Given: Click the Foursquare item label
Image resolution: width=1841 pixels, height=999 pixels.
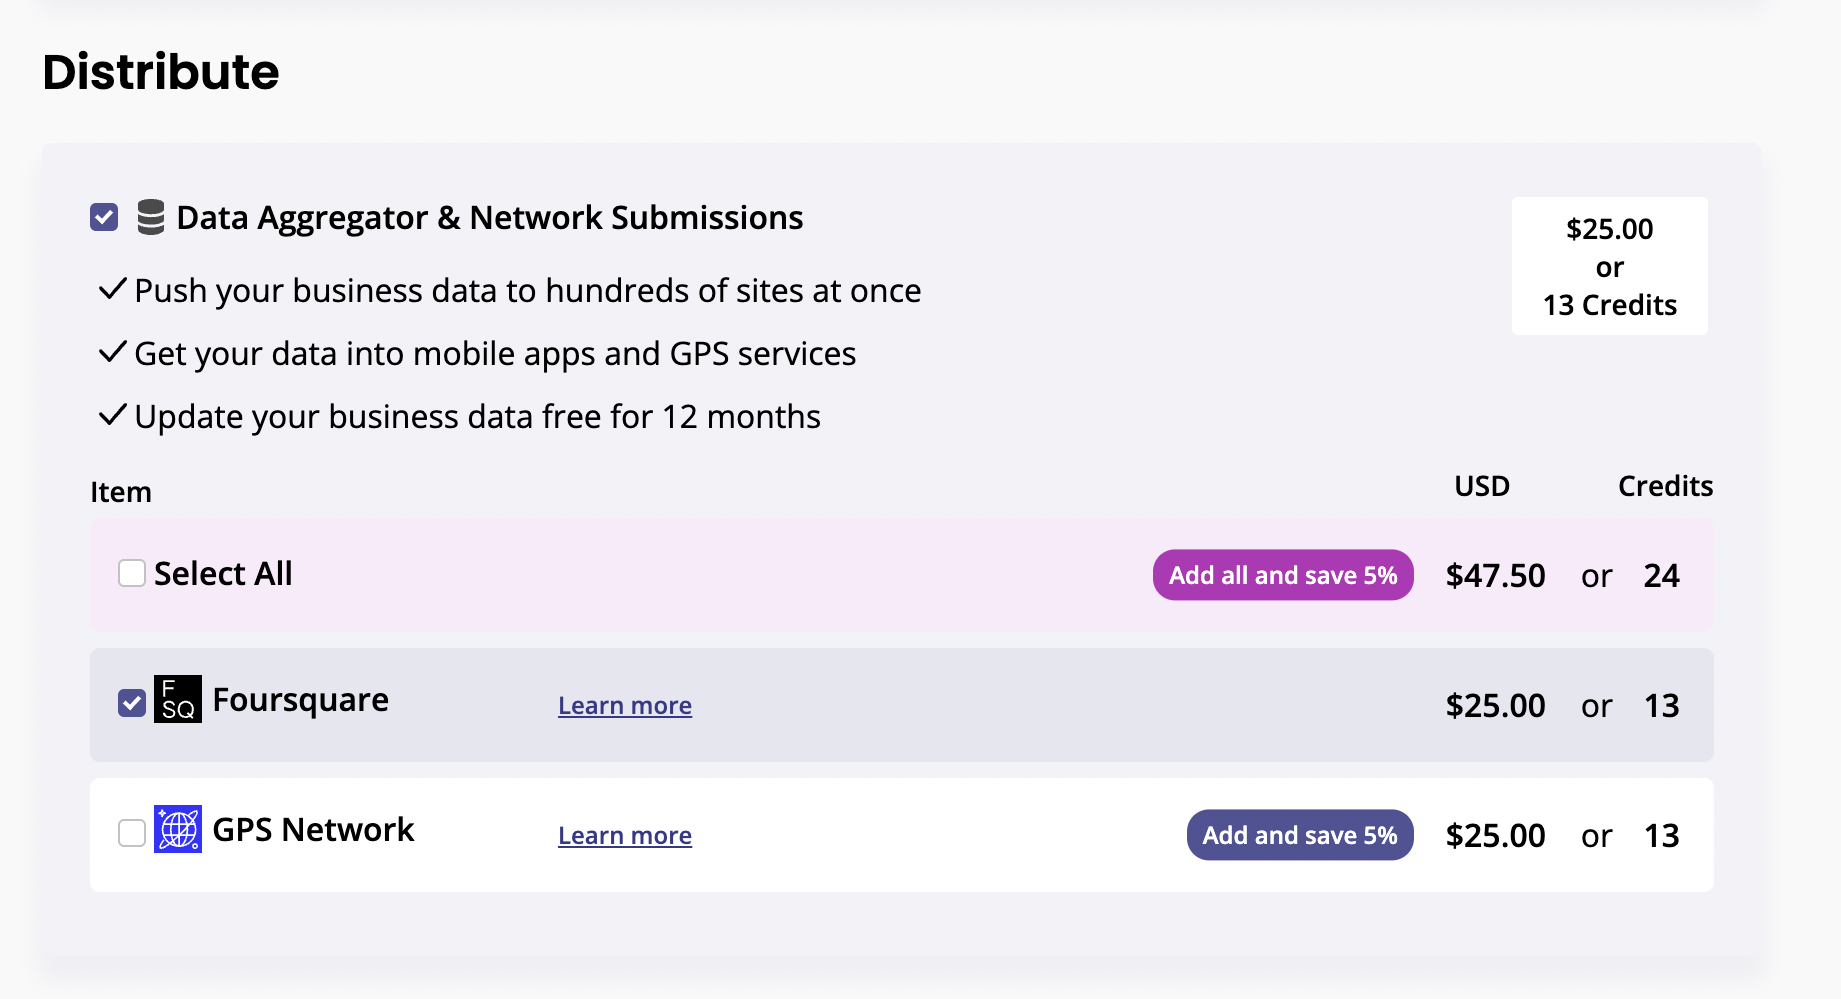Looking at the screenshot, I should (300, 700).
